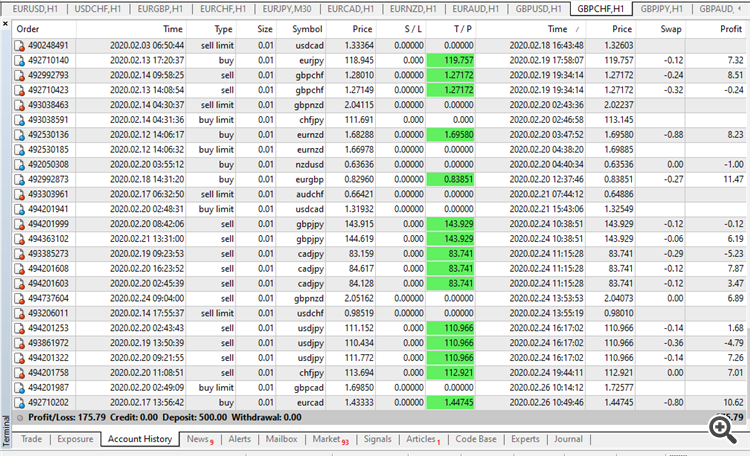
Task: Sort history by the Order column header
Action: coord(44,29)
